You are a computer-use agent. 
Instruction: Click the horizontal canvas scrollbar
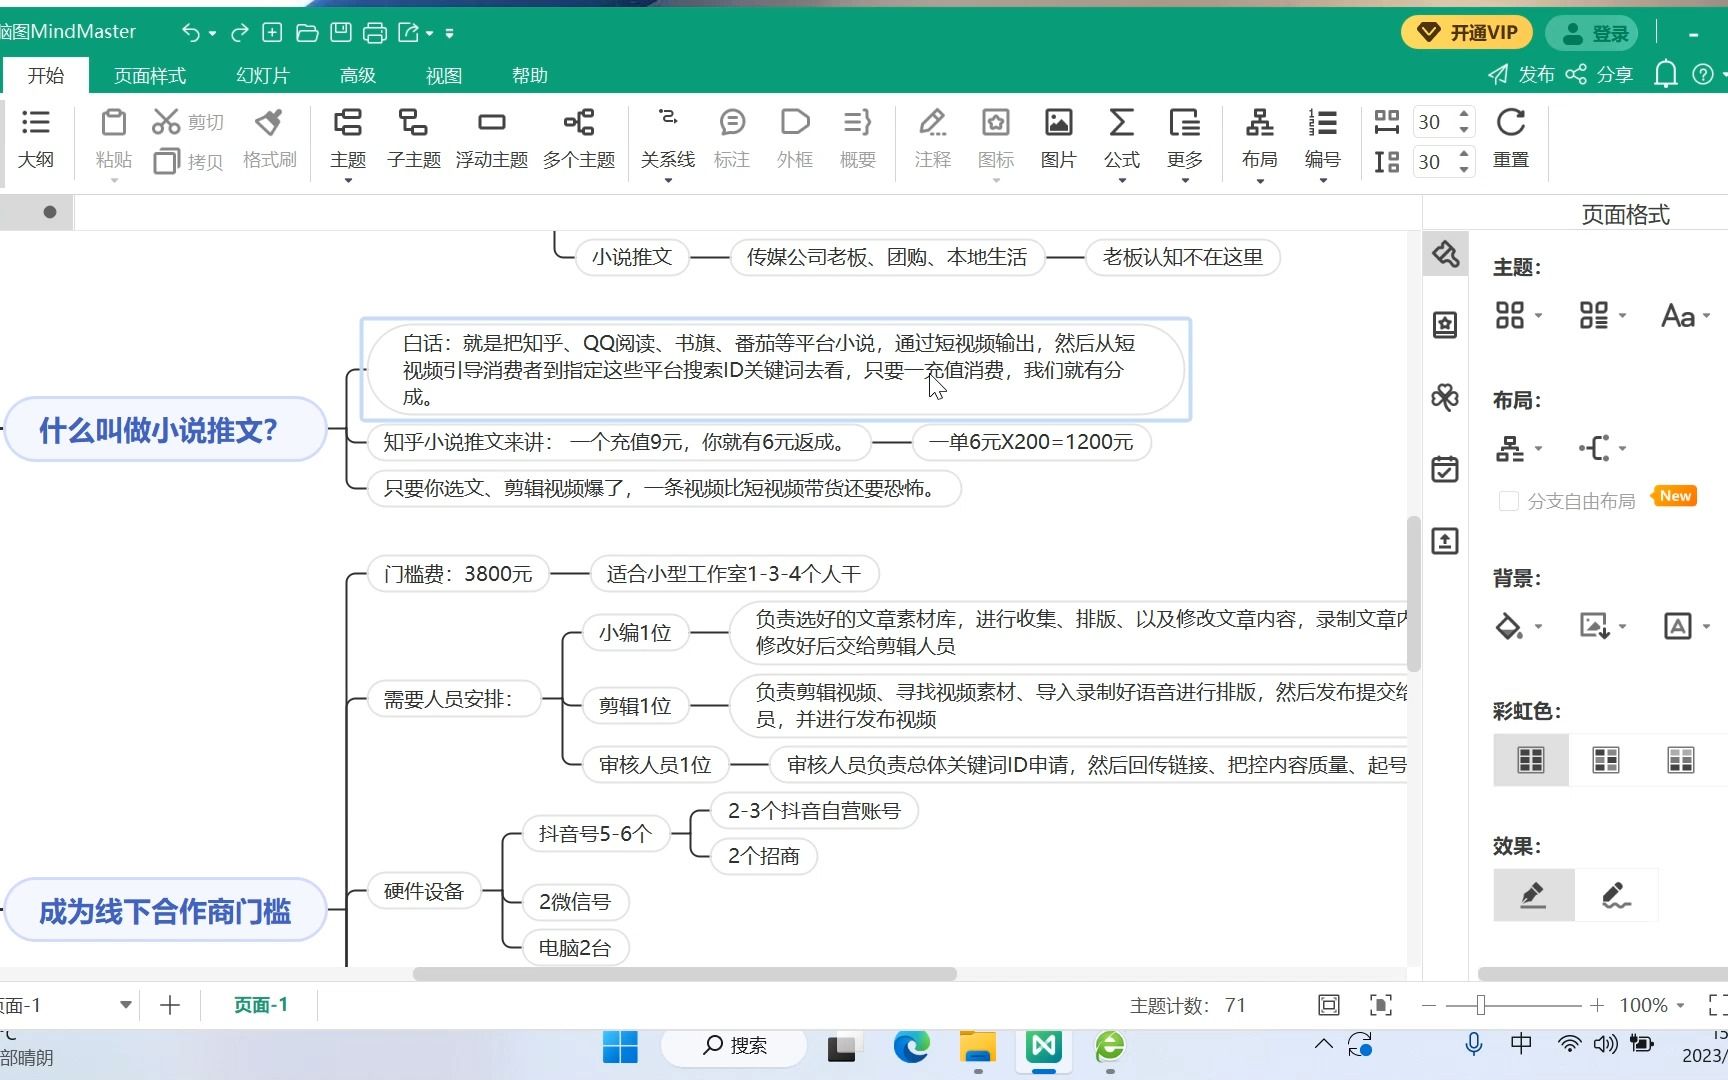685,973
